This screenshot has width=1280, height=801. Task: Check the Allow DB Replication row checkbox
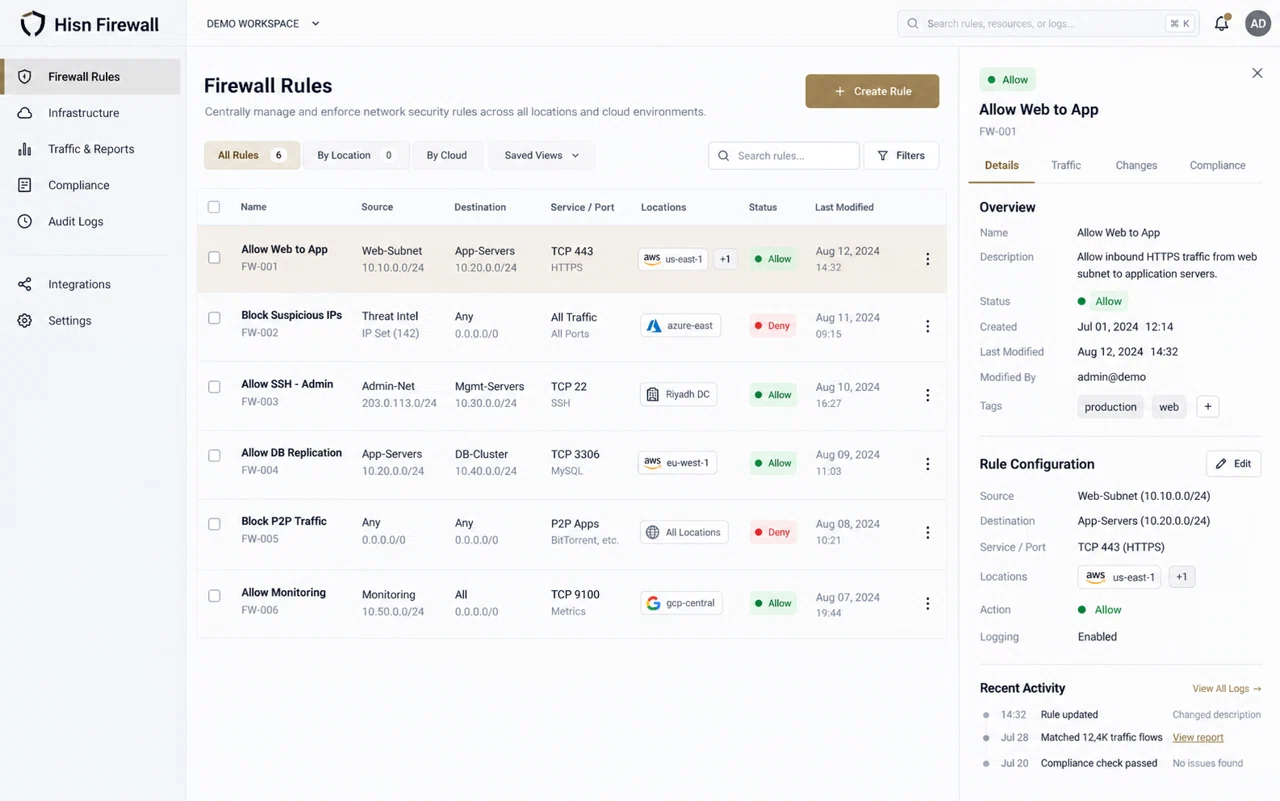coord(214,455)
